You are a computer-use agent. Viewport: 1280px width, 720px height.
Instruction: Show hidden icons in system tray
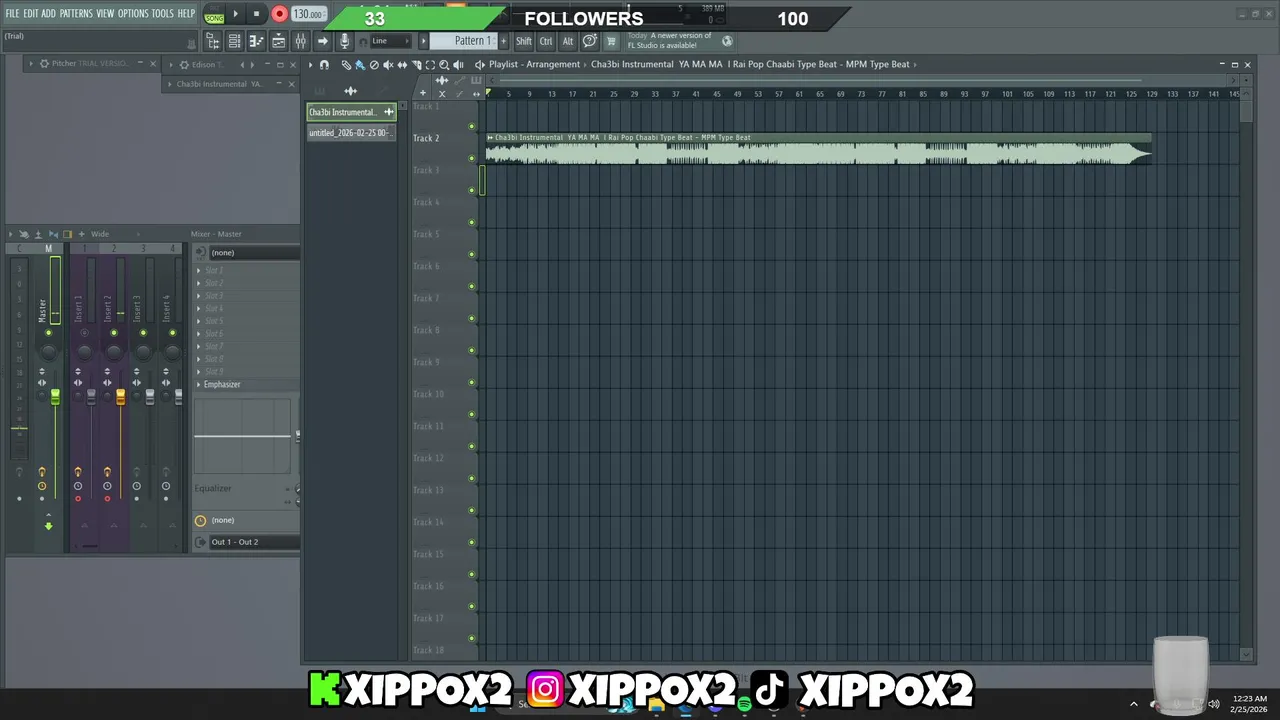tap(1133, 704)
